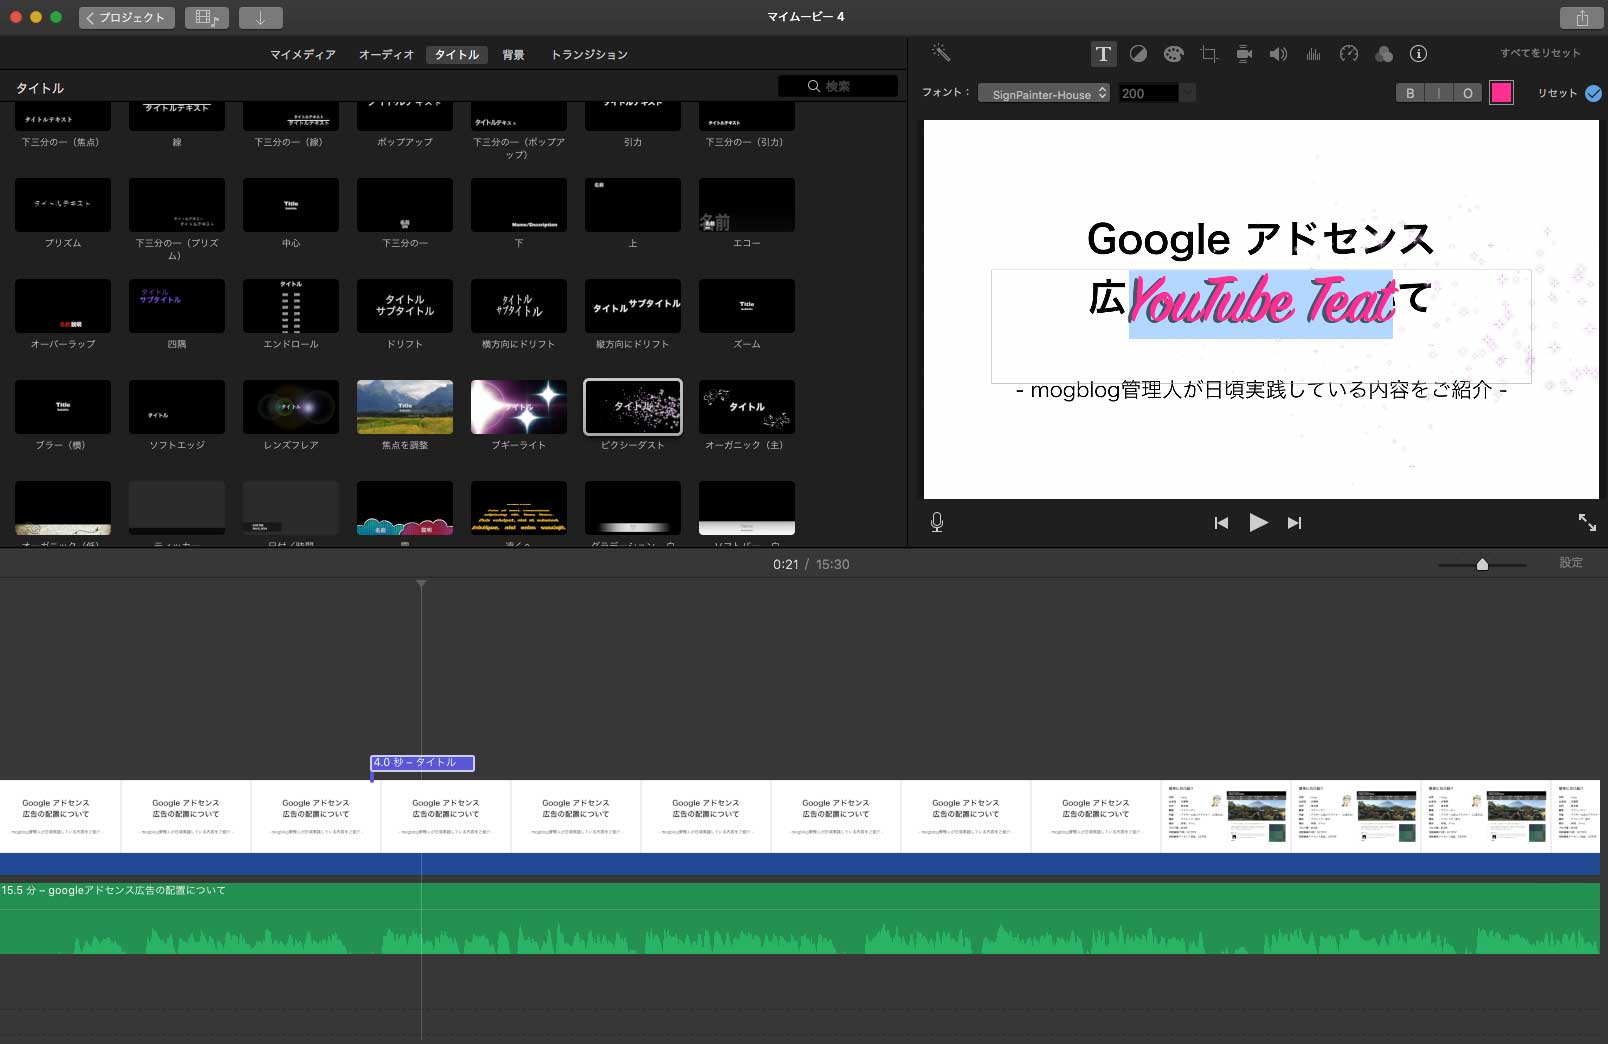Viewport: 1608px width, 1044px height.
Task: Jump to previous clip in viewer
Action: pos(1221,522)
